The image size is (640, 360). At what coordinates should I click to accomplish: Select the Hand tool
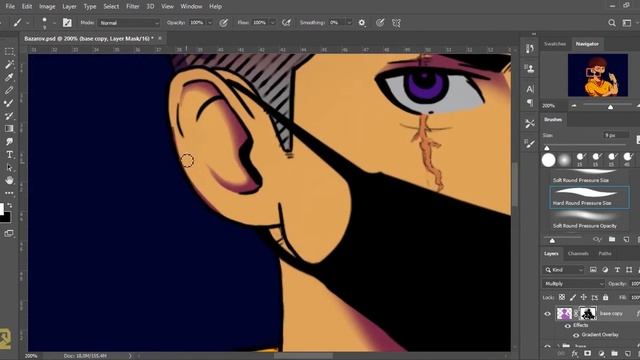(x=9, y=180)
